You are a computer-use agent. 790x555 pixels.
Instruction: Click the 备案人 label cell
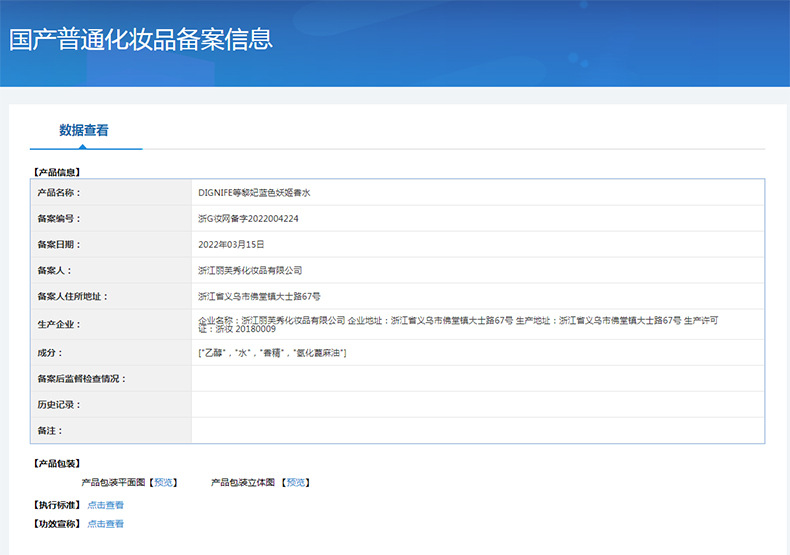click(x=111, y=270)
